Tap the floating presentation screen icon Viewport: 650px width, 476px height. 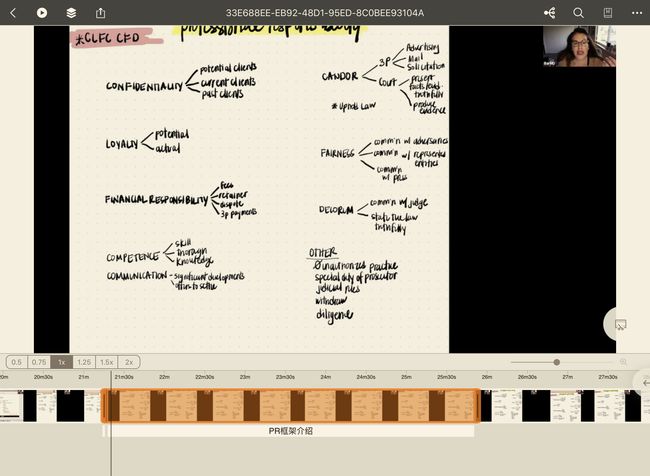[x=620, y=325]
